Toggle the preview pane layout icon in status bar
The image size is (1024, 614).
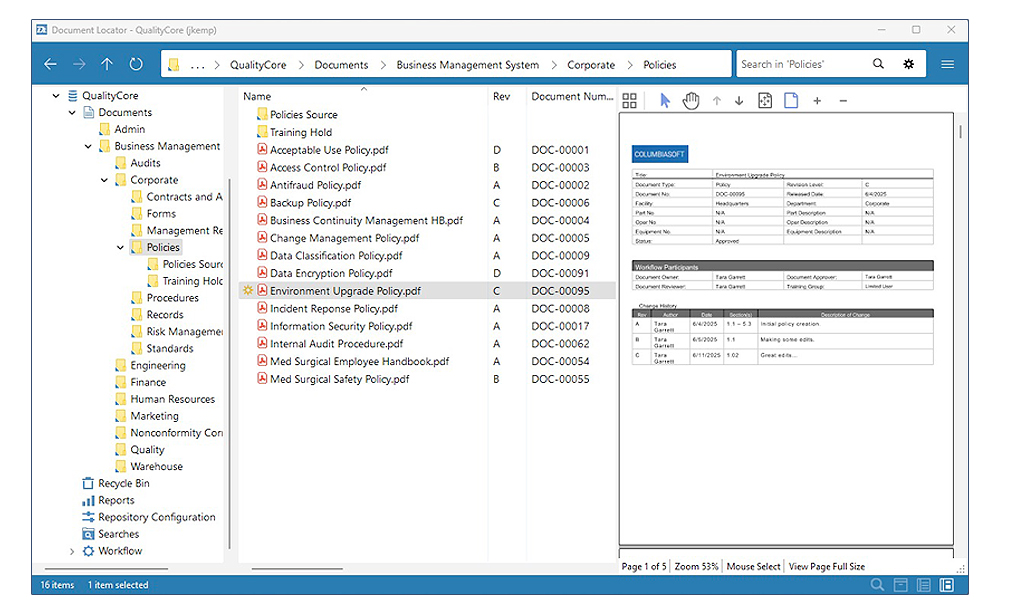(946, 585)
